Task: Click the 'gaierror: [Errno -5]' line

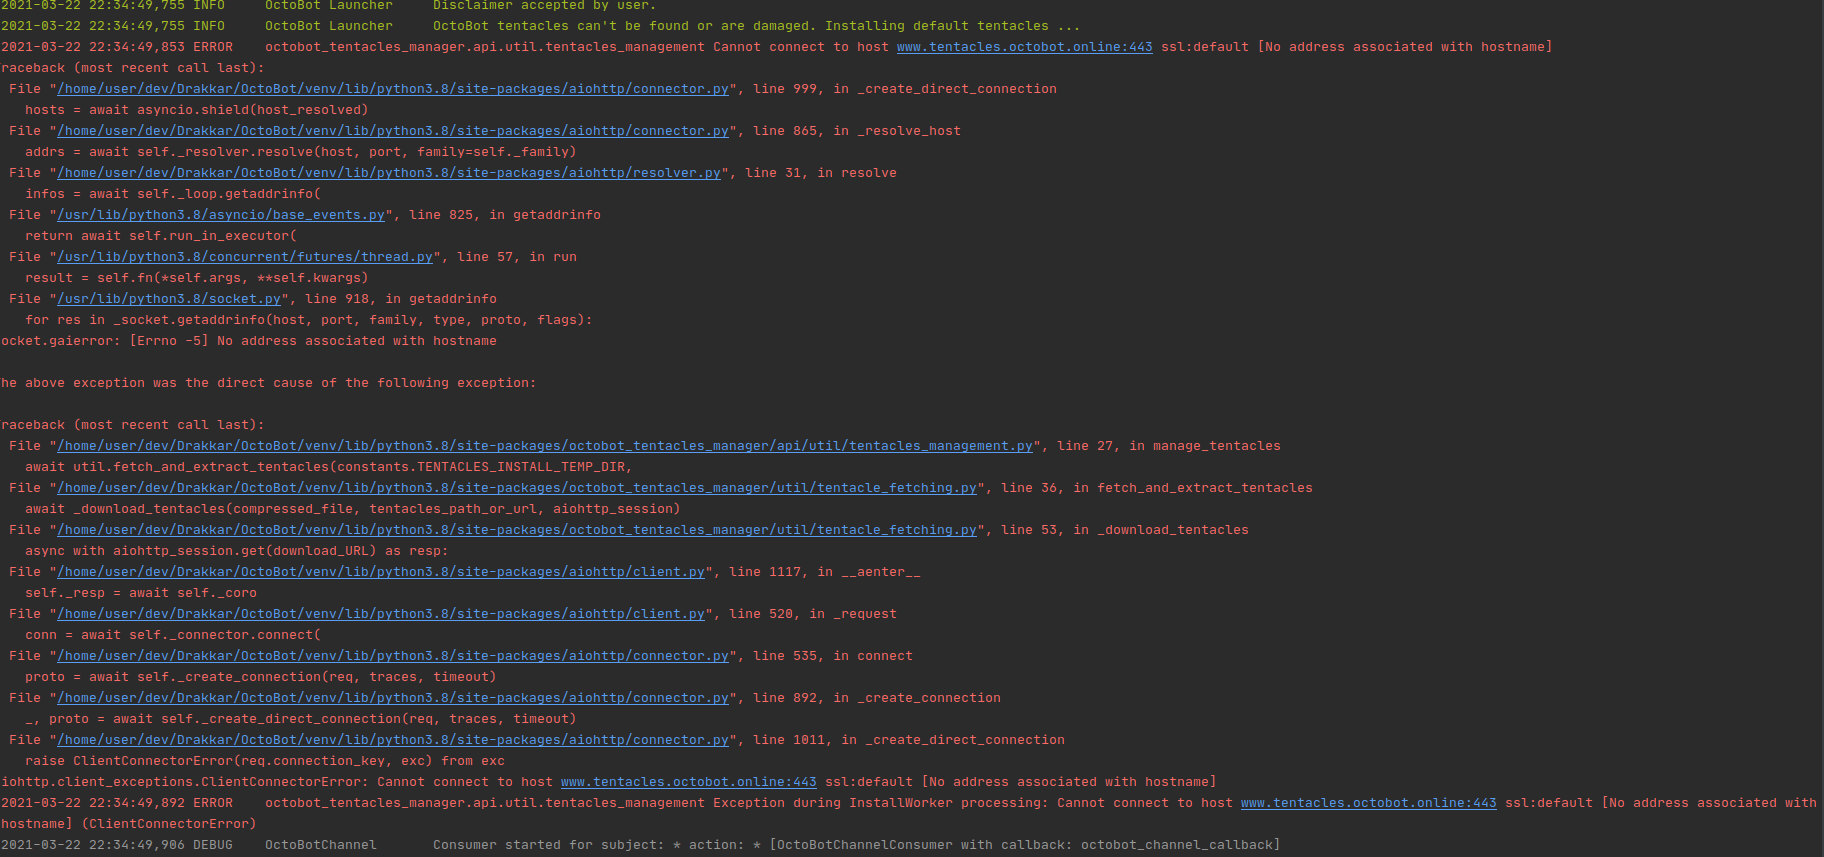Action: coord(248,341)
